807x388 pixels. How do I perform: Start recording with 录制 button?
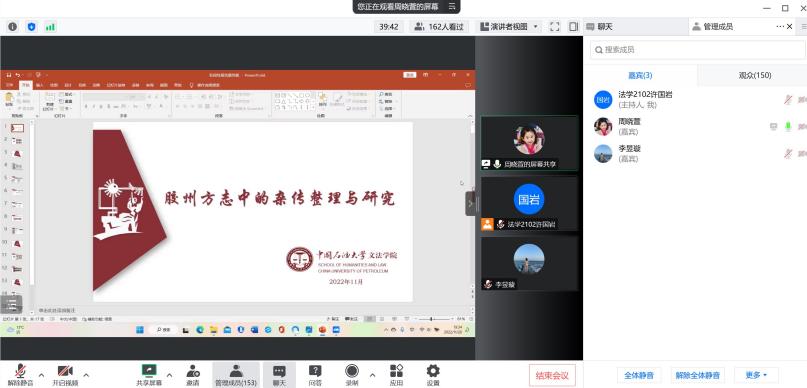pyautogui.click(x=352, y=375)
